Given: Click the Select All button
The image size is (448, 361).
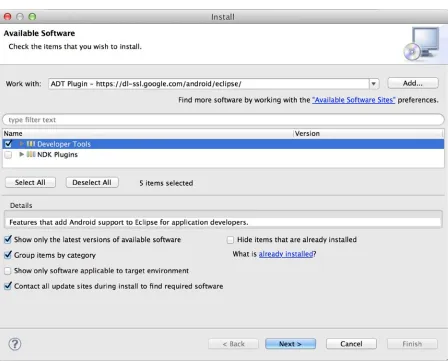Looking at the screenshot, I should [30, 182].
